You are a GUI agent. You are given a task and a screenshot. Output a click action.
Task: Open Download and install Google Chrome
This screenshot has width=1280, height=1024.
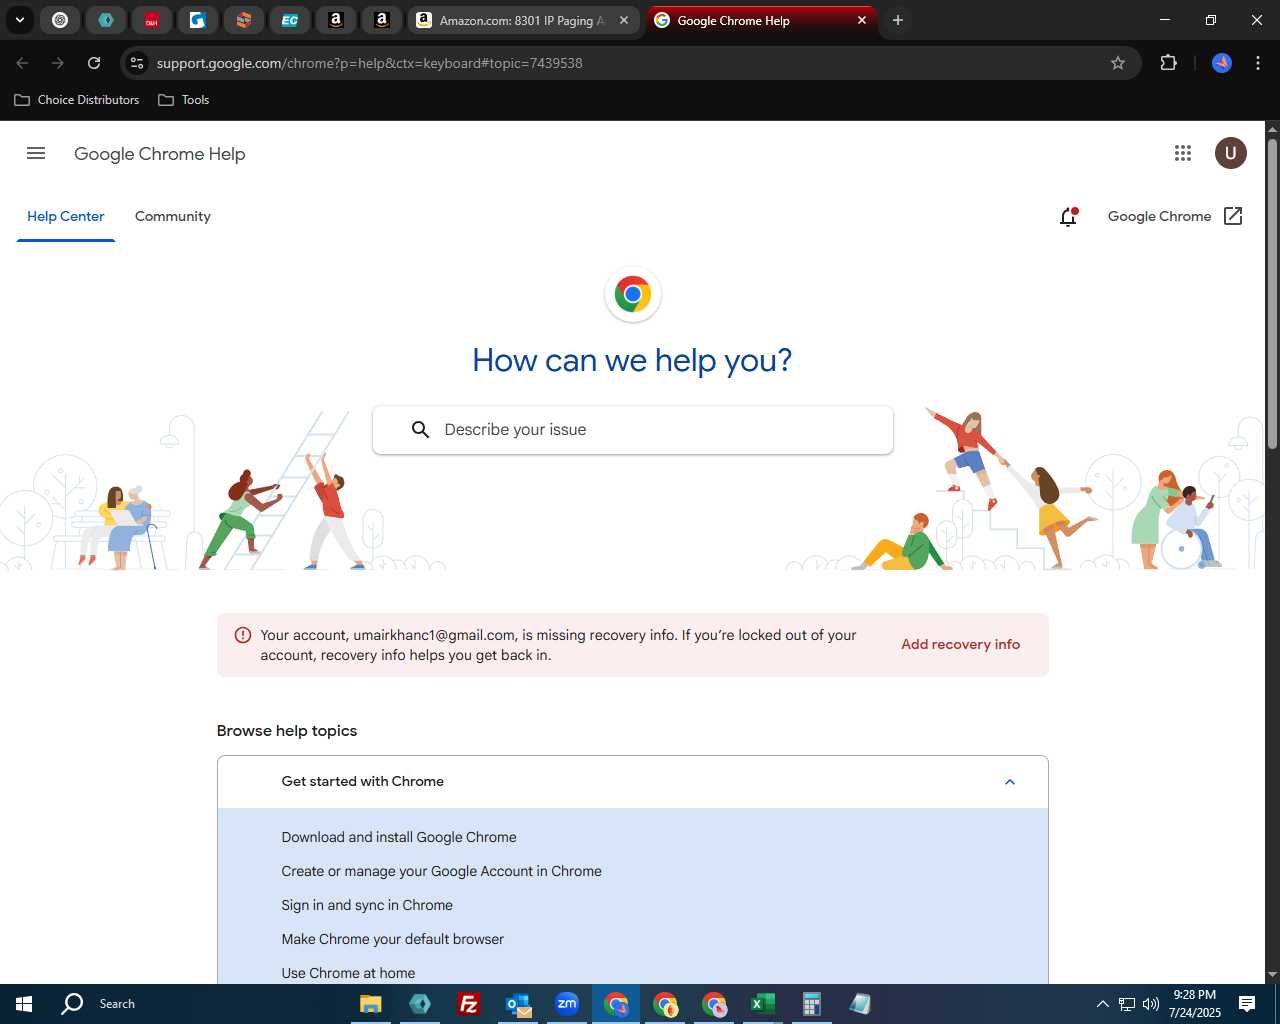pyautogui.click(x=399, y=837)
